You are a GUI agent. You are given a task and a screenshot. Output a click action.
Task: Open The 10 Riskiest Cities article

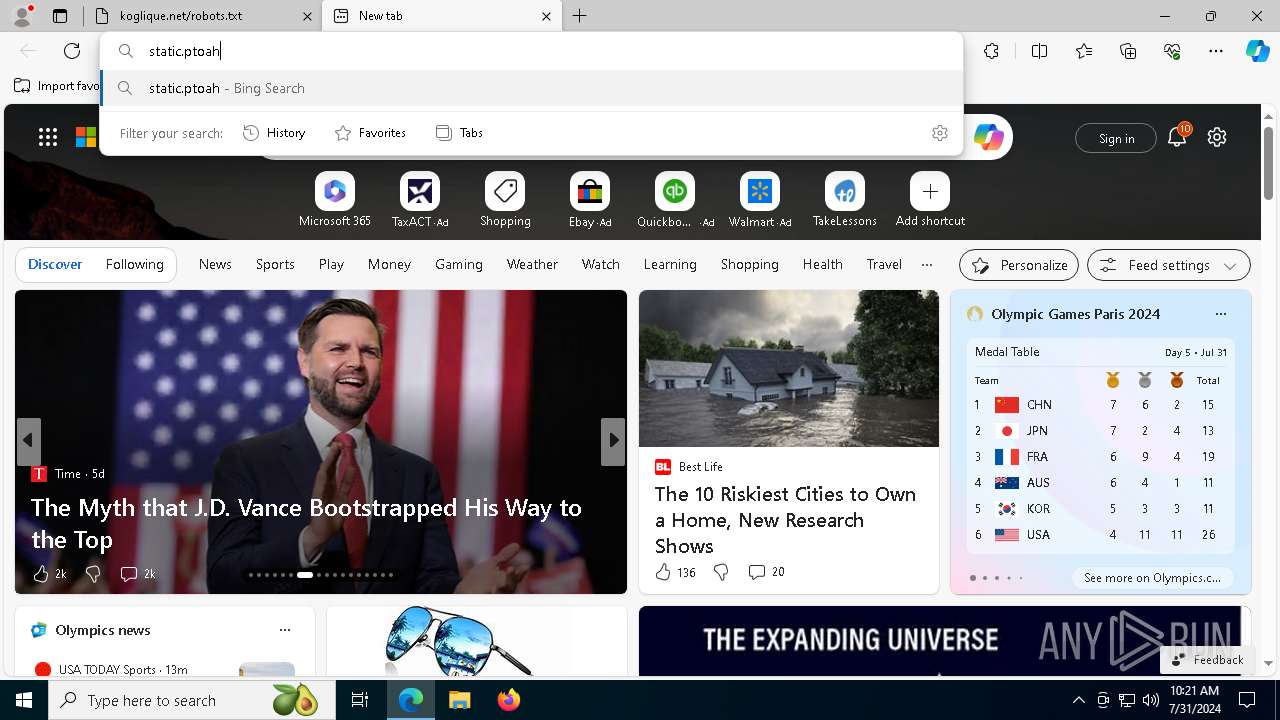[785, 520]
